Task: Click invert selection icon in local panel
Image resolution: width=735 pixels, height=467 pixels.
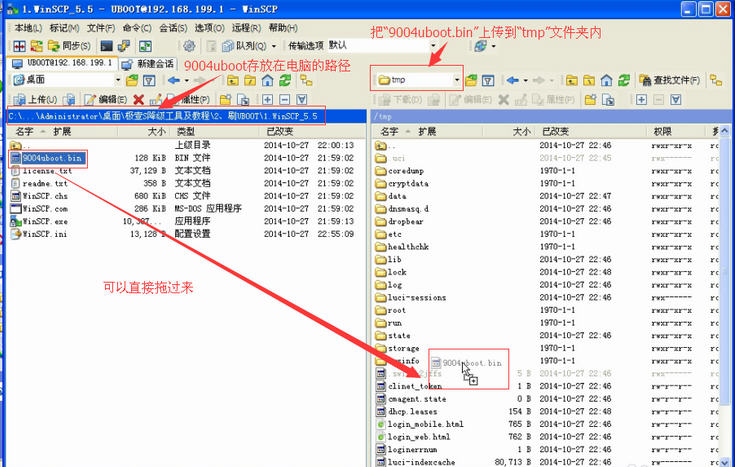Action: pyautogui.click(x=302, y=99)
